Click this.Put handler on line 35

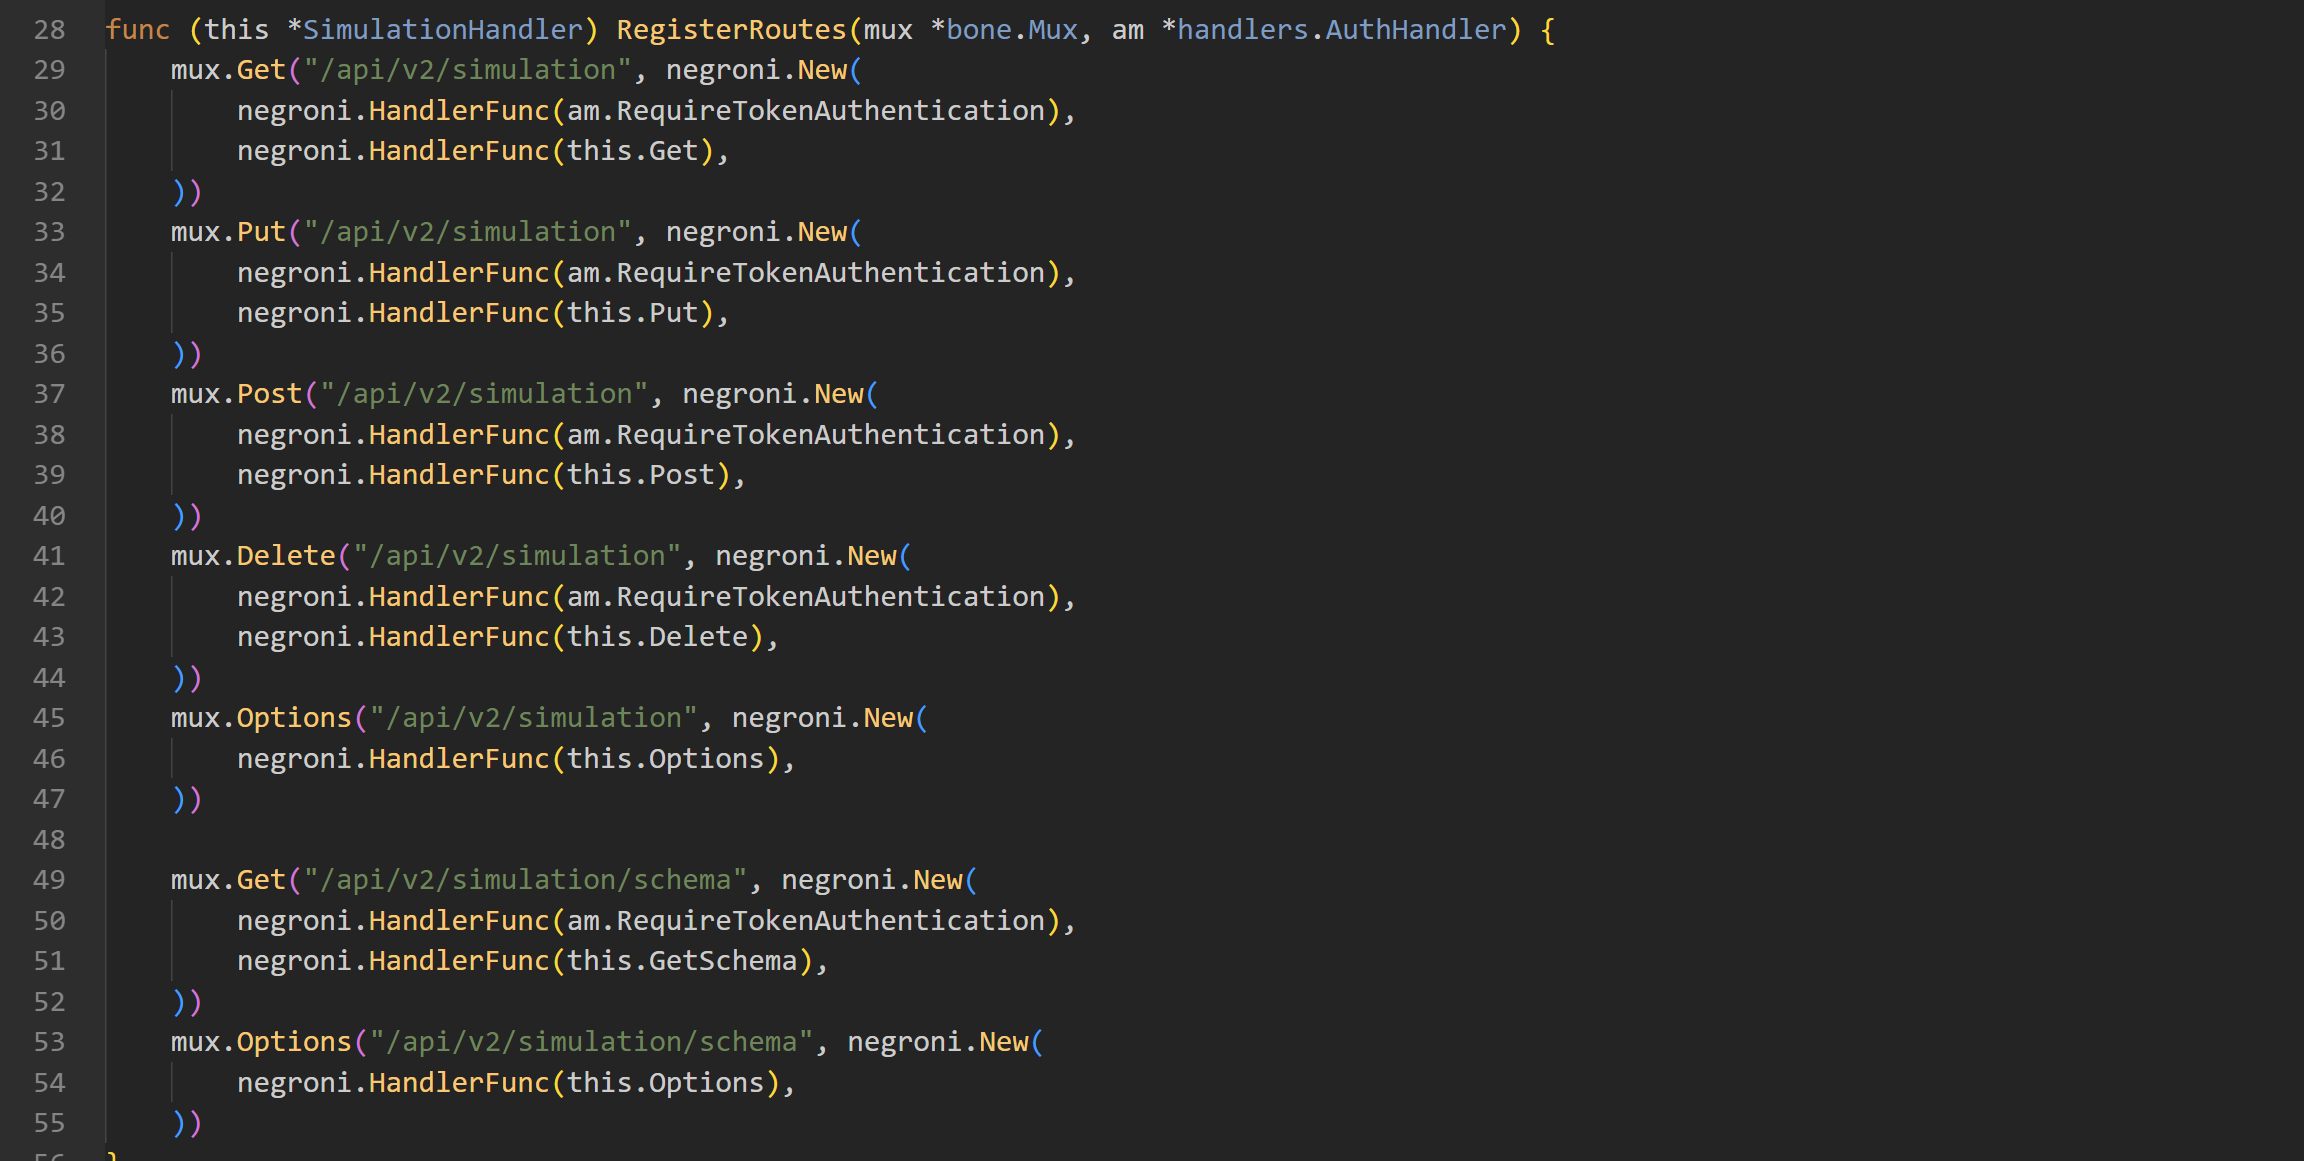(x=632, y=313)
